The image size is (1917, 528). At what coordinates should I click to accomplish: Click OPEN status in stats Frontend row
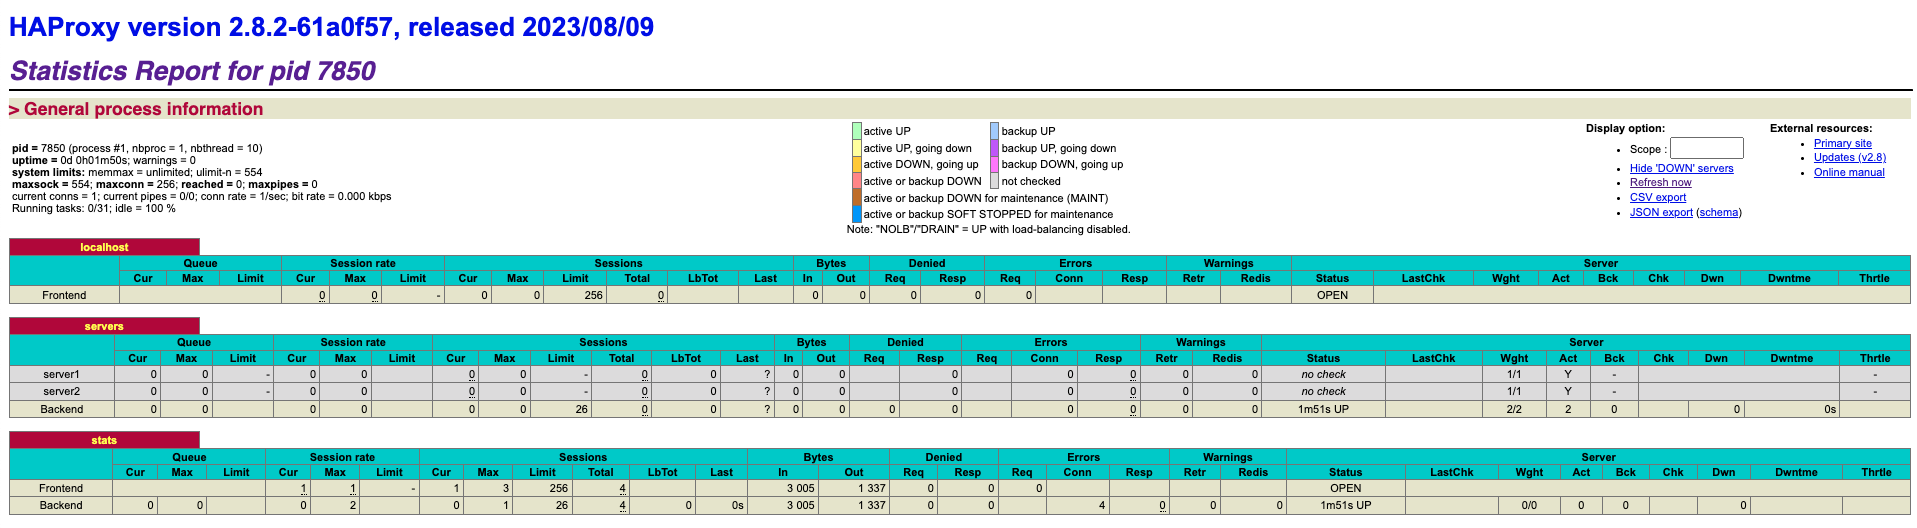pyautogui.click(x=1345, y=488)
